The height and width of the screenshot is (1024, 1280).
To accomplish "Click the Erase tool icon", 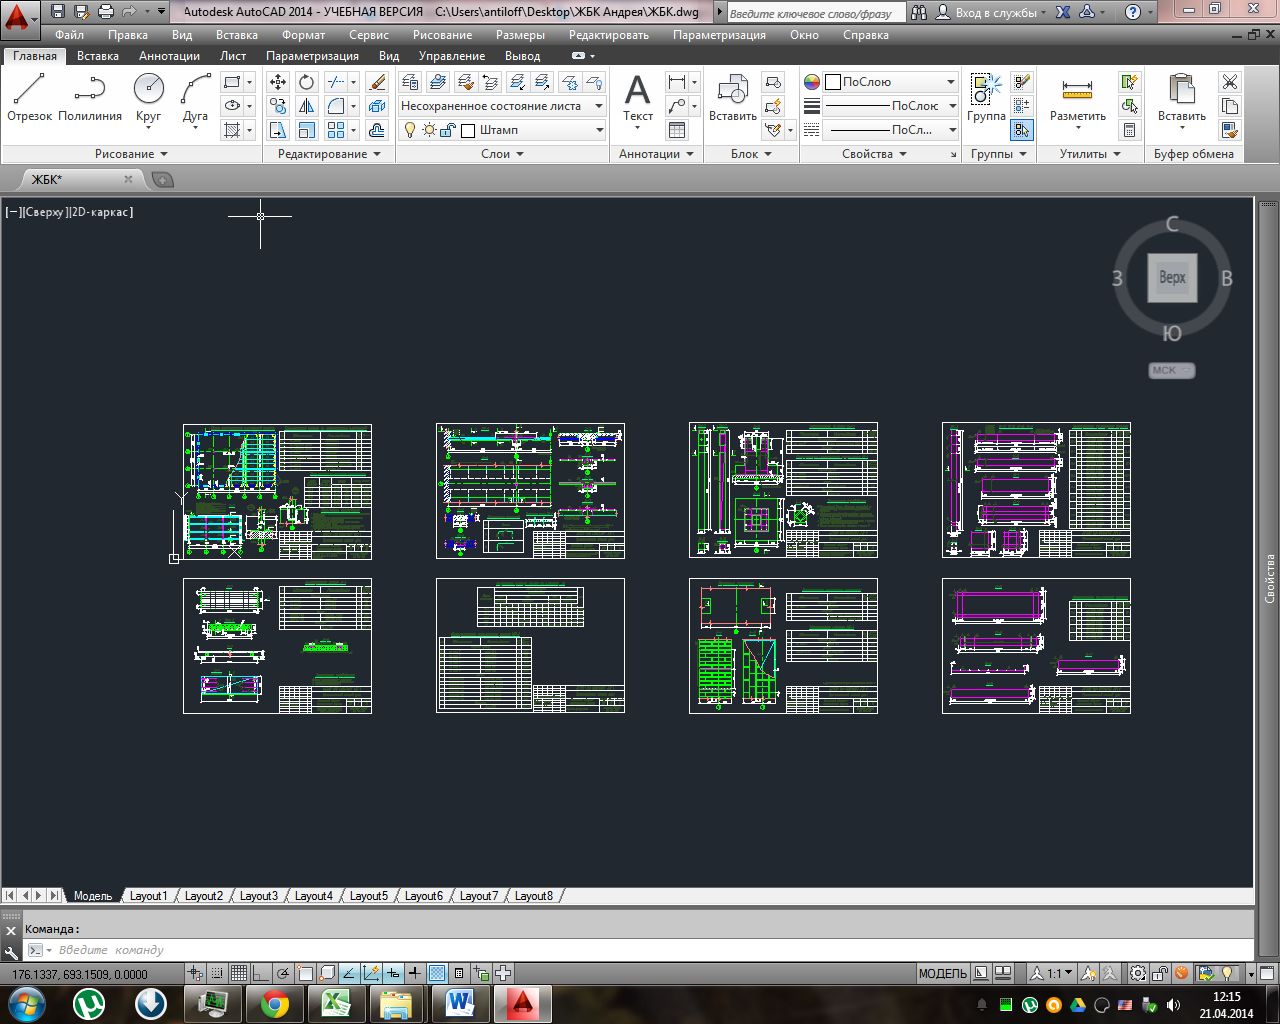I will click(x=377, y=82).
